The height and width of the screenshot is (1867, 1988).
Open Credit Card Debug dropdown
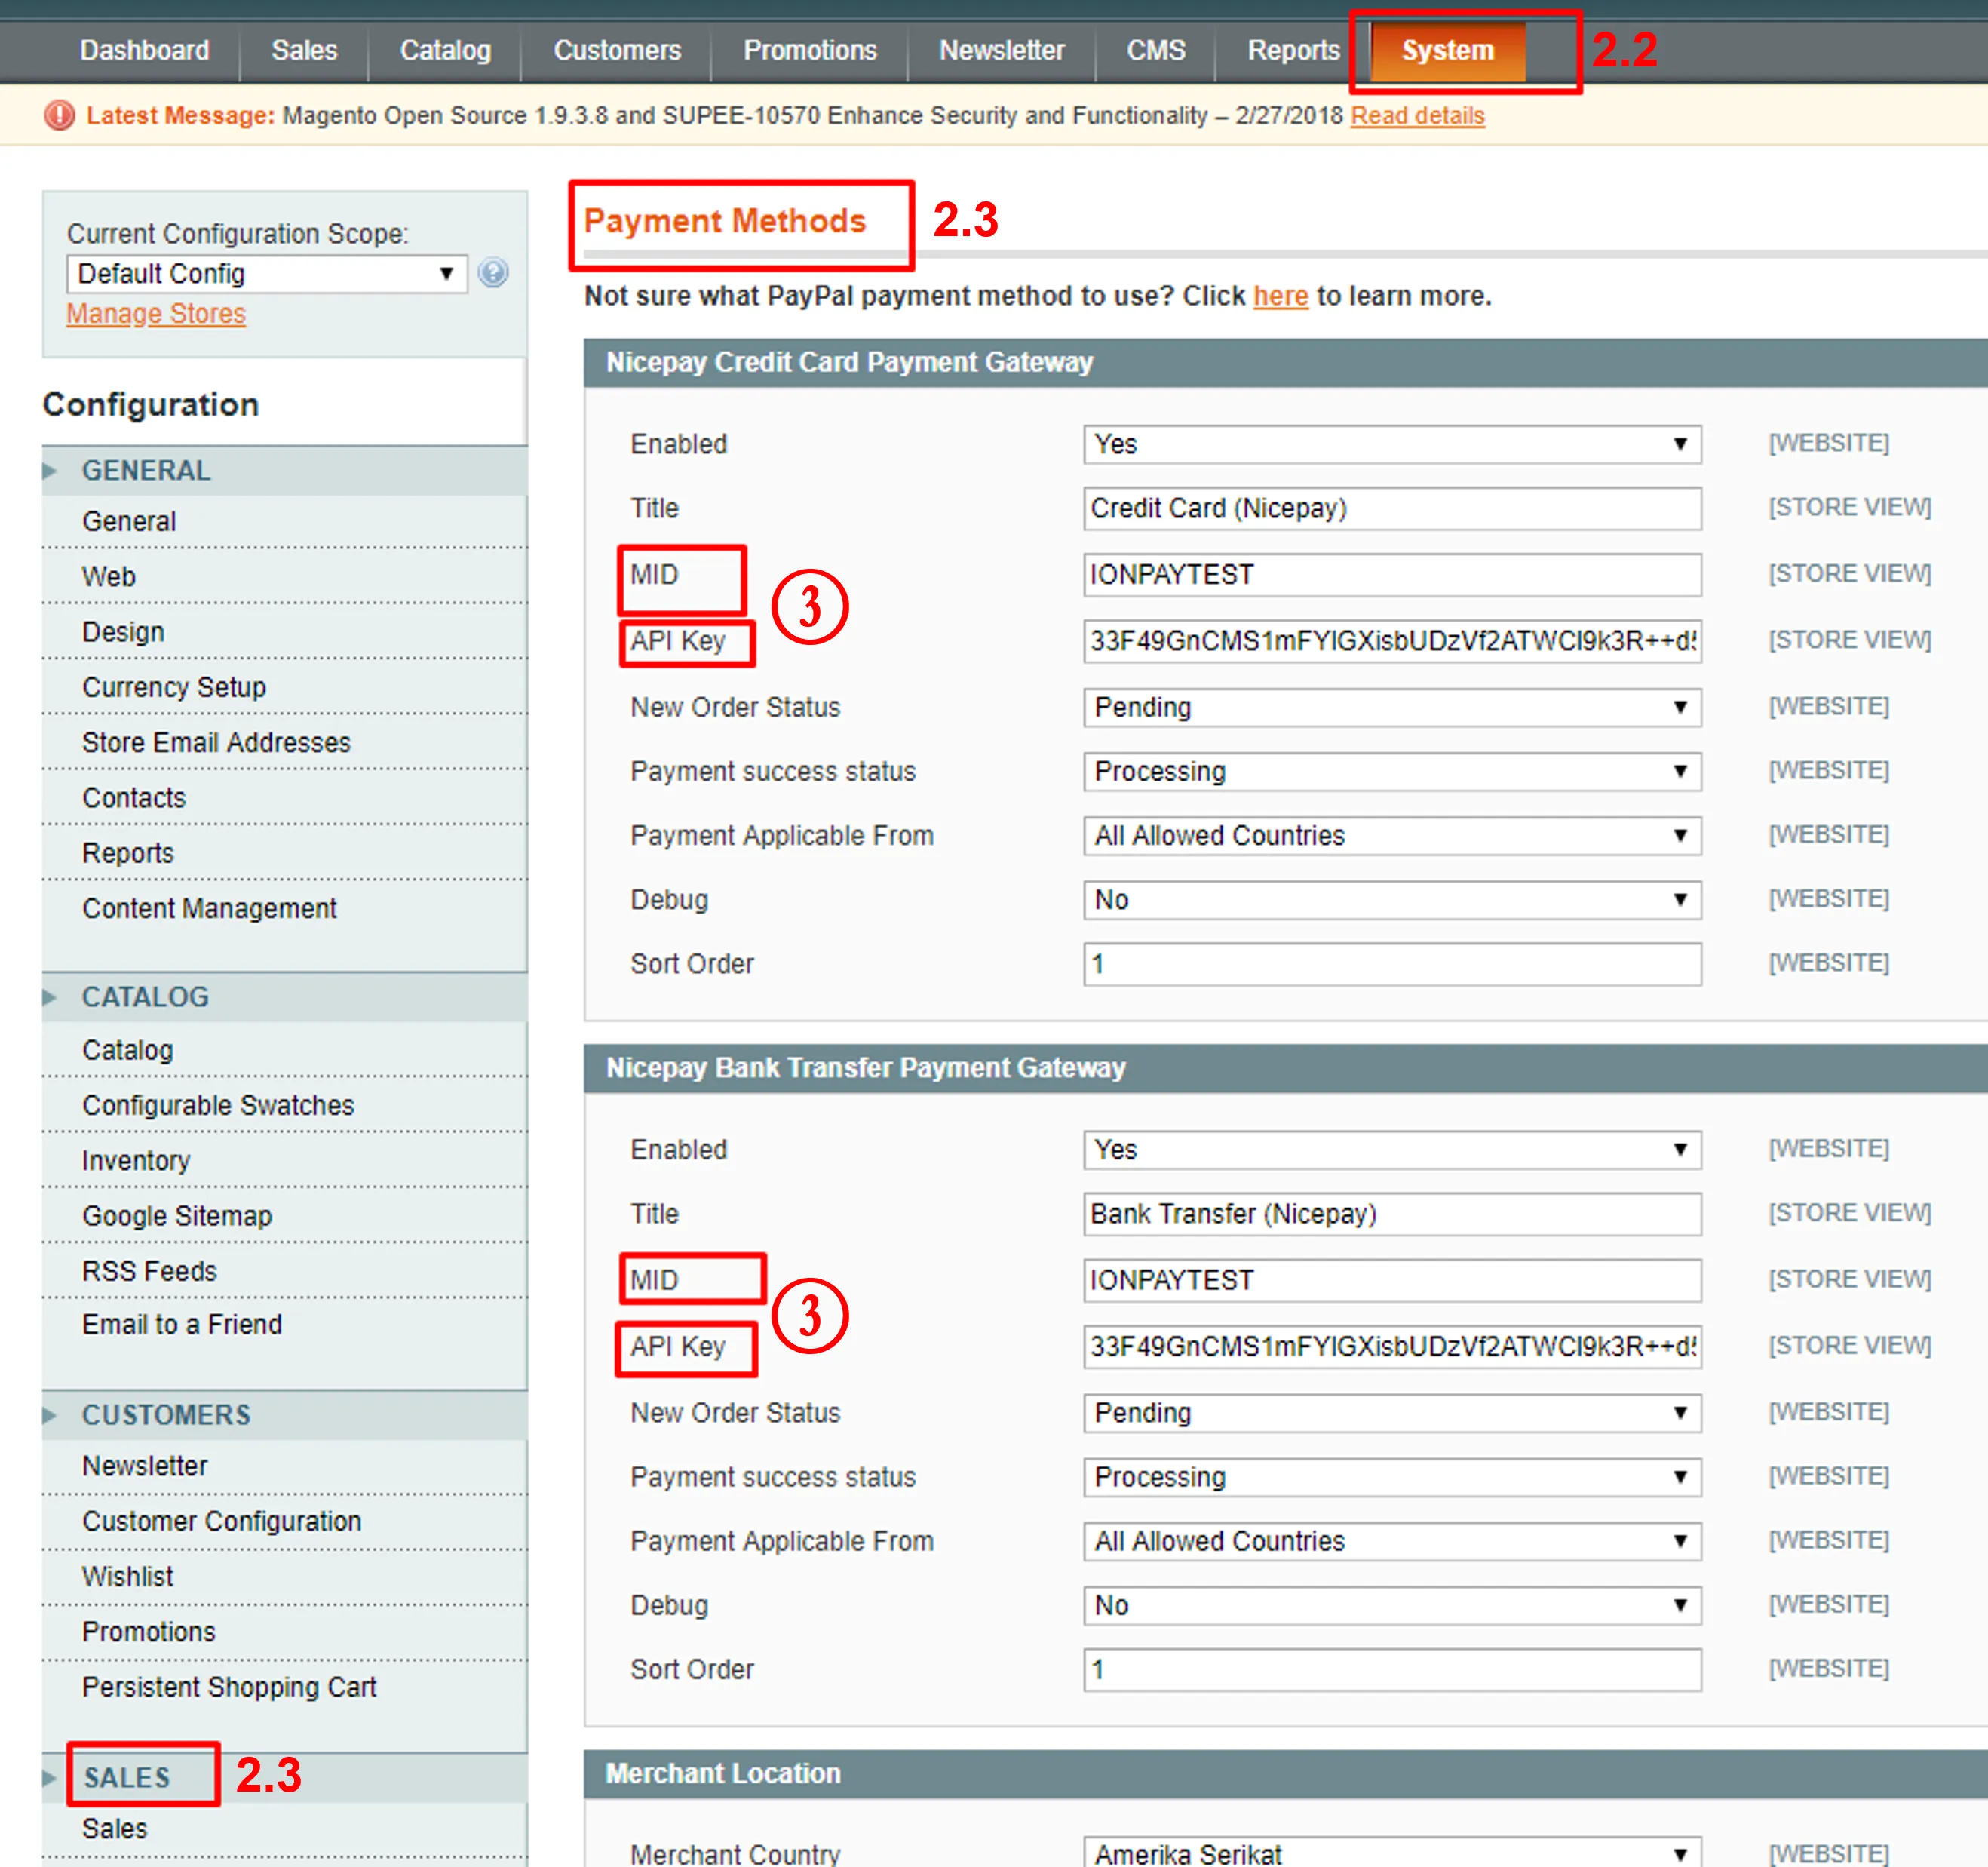tap(1392, 899)
